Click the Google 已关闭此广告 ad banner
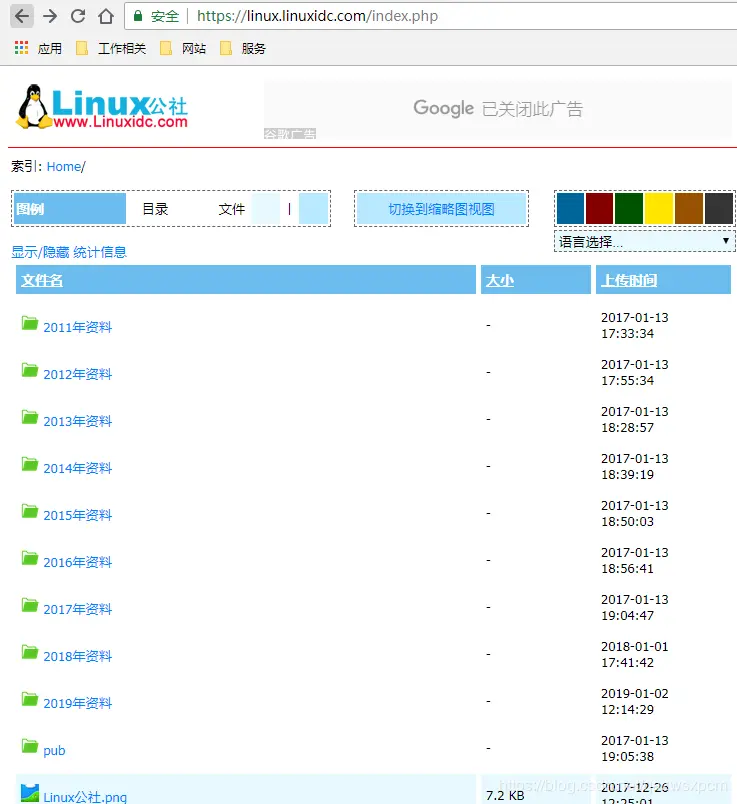 coord(498,109)
